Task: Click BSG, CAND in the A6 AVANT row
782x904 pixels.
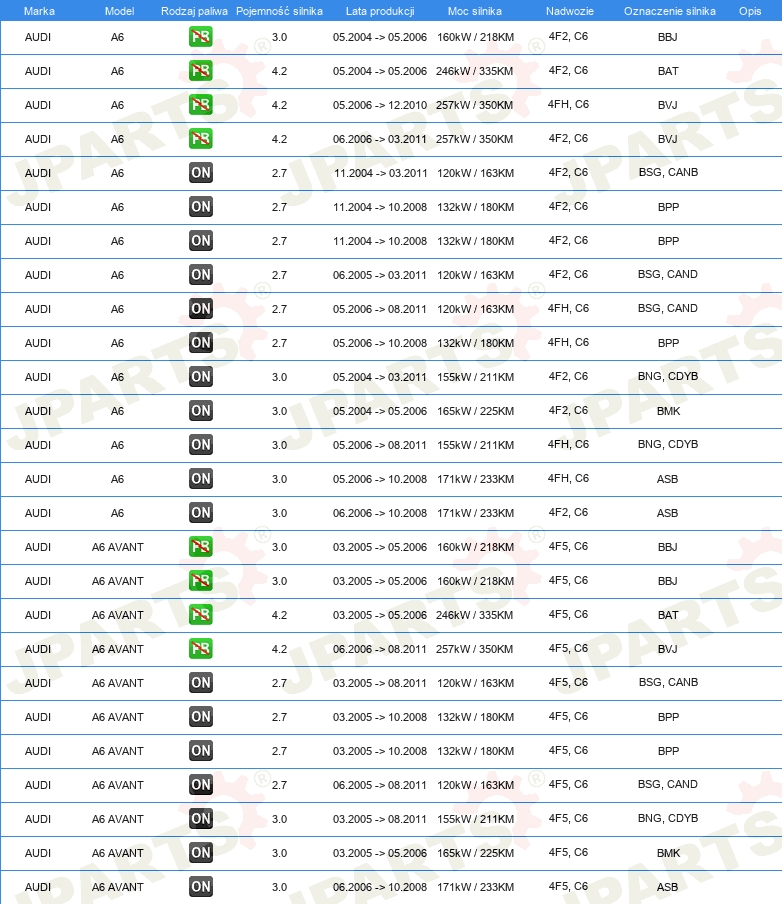Action: point(668,785)
